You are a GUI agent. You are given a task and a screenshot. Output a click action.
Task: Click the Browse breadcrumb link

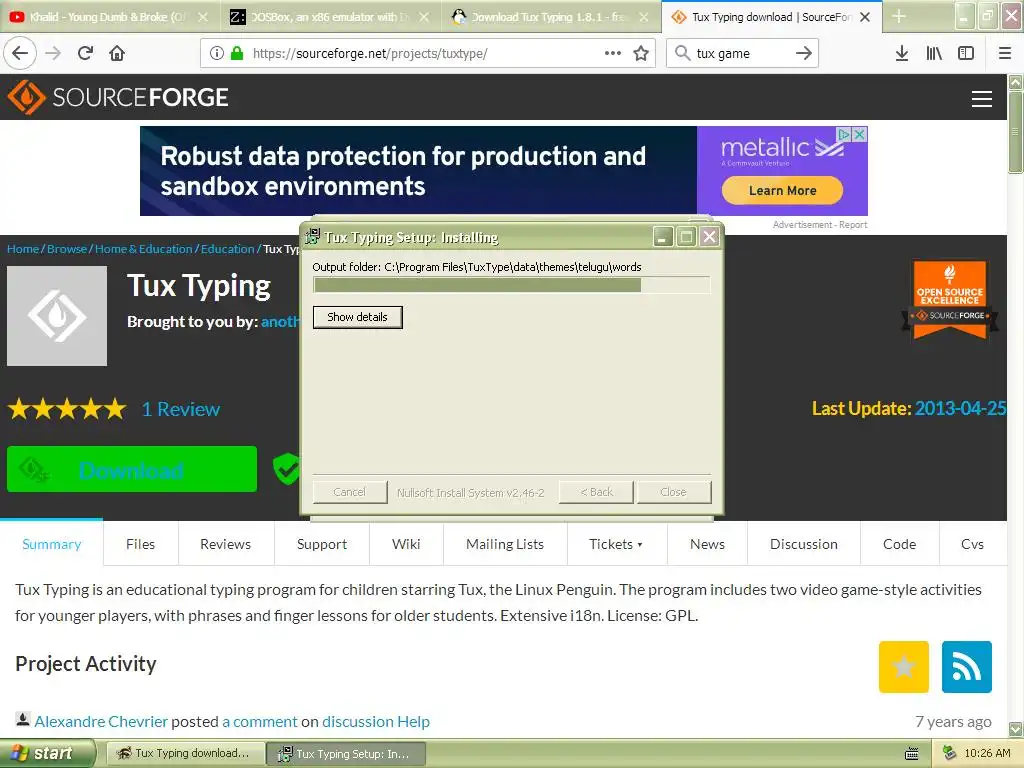coord(67,249)
